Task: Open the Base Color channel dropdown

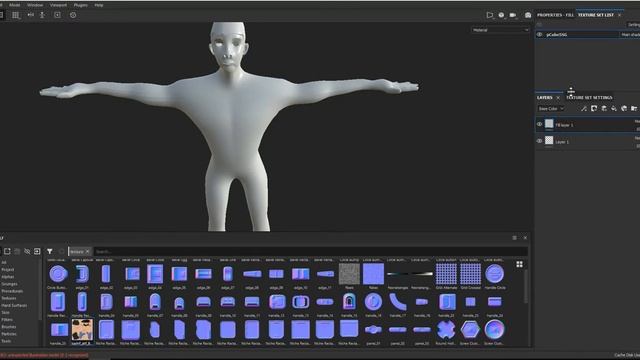Action: pos(551,109)
